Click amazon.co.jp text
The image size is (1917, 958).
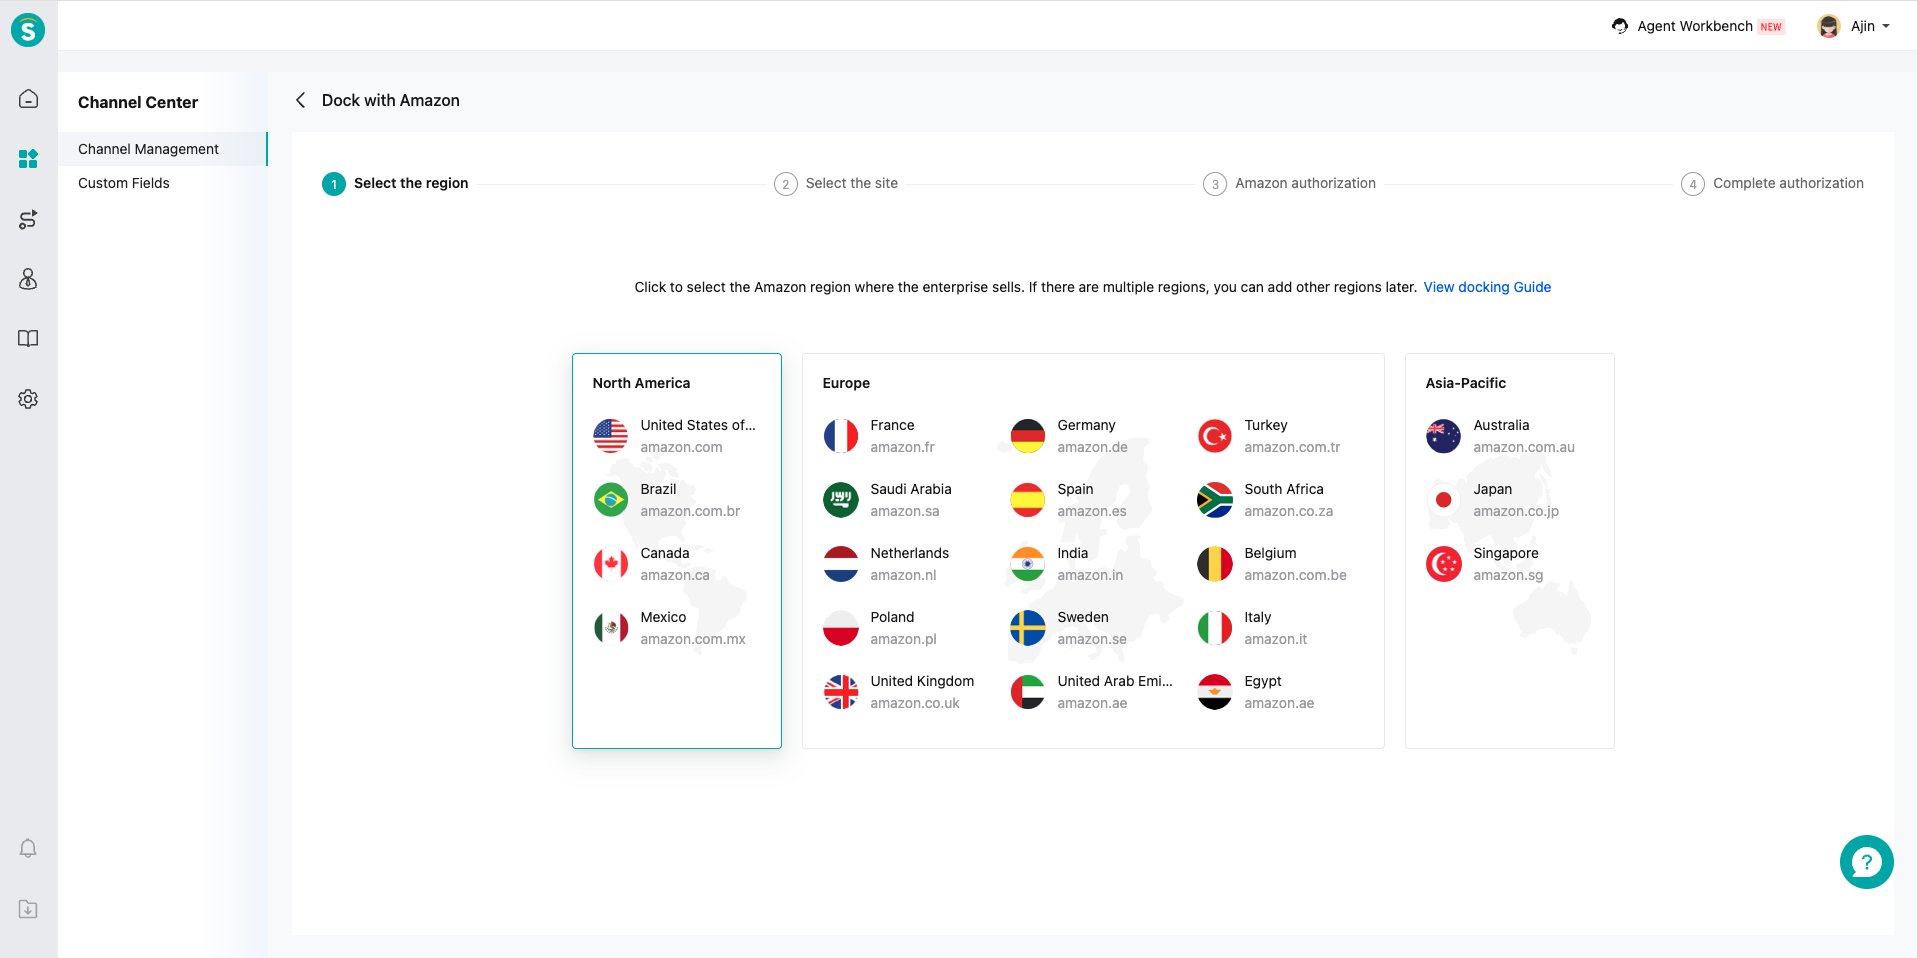pyautogui.click(x=1516, y=511)
